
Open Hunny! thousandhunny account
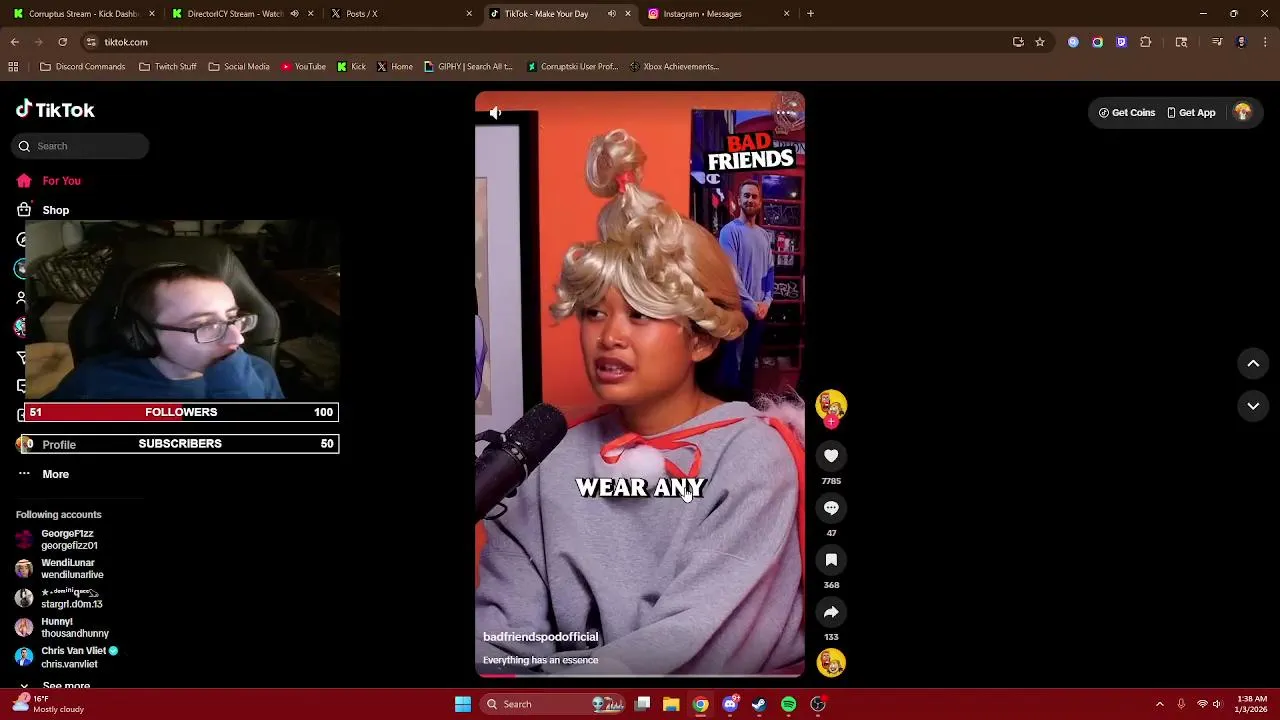(62, 627)
